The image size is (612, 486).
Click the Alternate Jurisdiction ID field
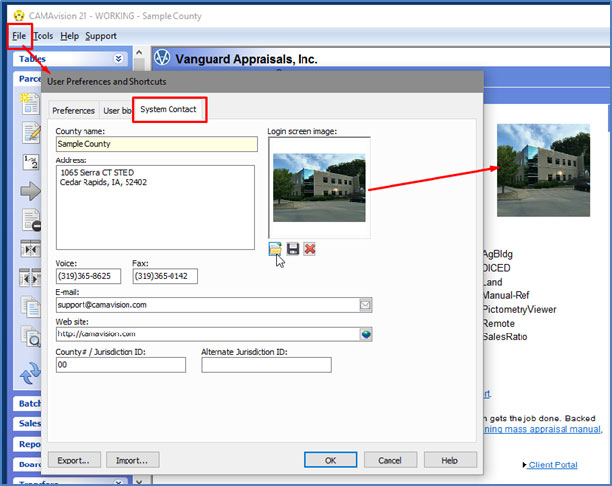[267, 365]
